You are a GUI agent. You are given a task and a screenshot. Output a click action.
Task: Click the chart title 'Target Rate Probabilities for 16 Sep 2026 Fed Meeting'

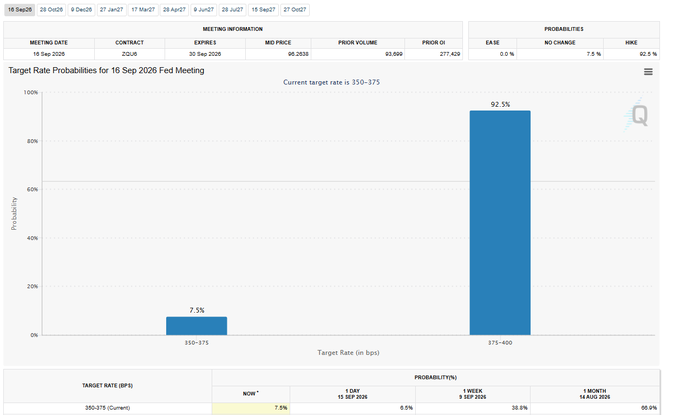pos(106,70)
